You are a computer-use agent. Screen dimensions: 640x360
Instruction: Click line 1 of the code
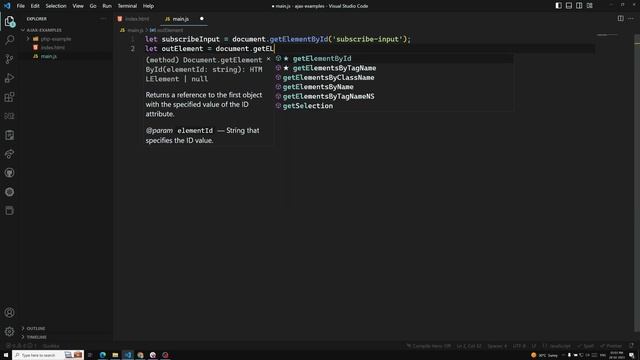(278, 39)
